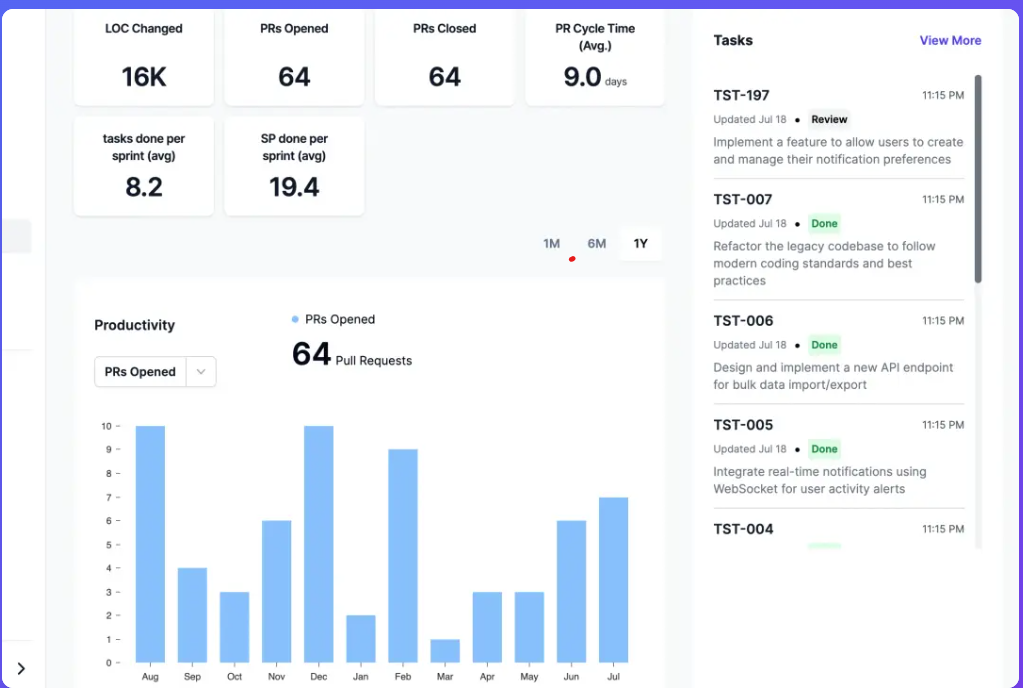Click the Done badge on TST-006
The width and height of the screenshot is (1023, 688).
823,344
